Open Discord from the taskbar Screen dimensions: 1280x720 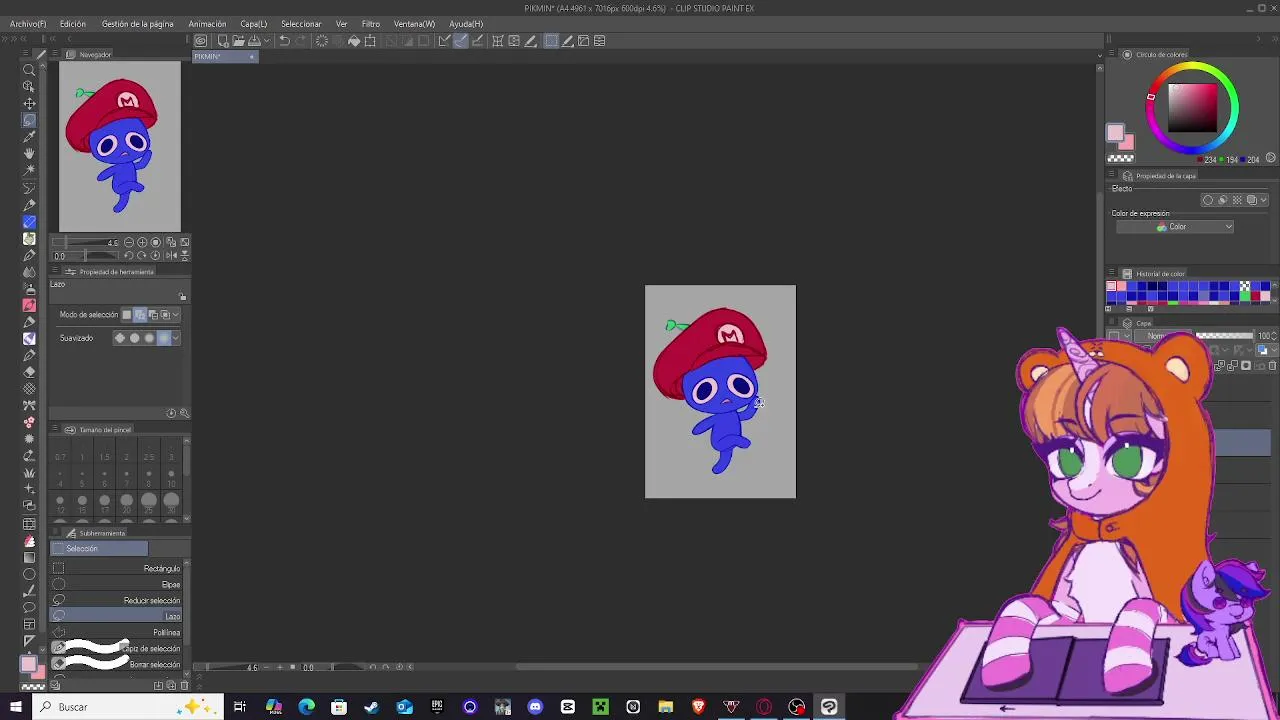(x=535, y=707)
